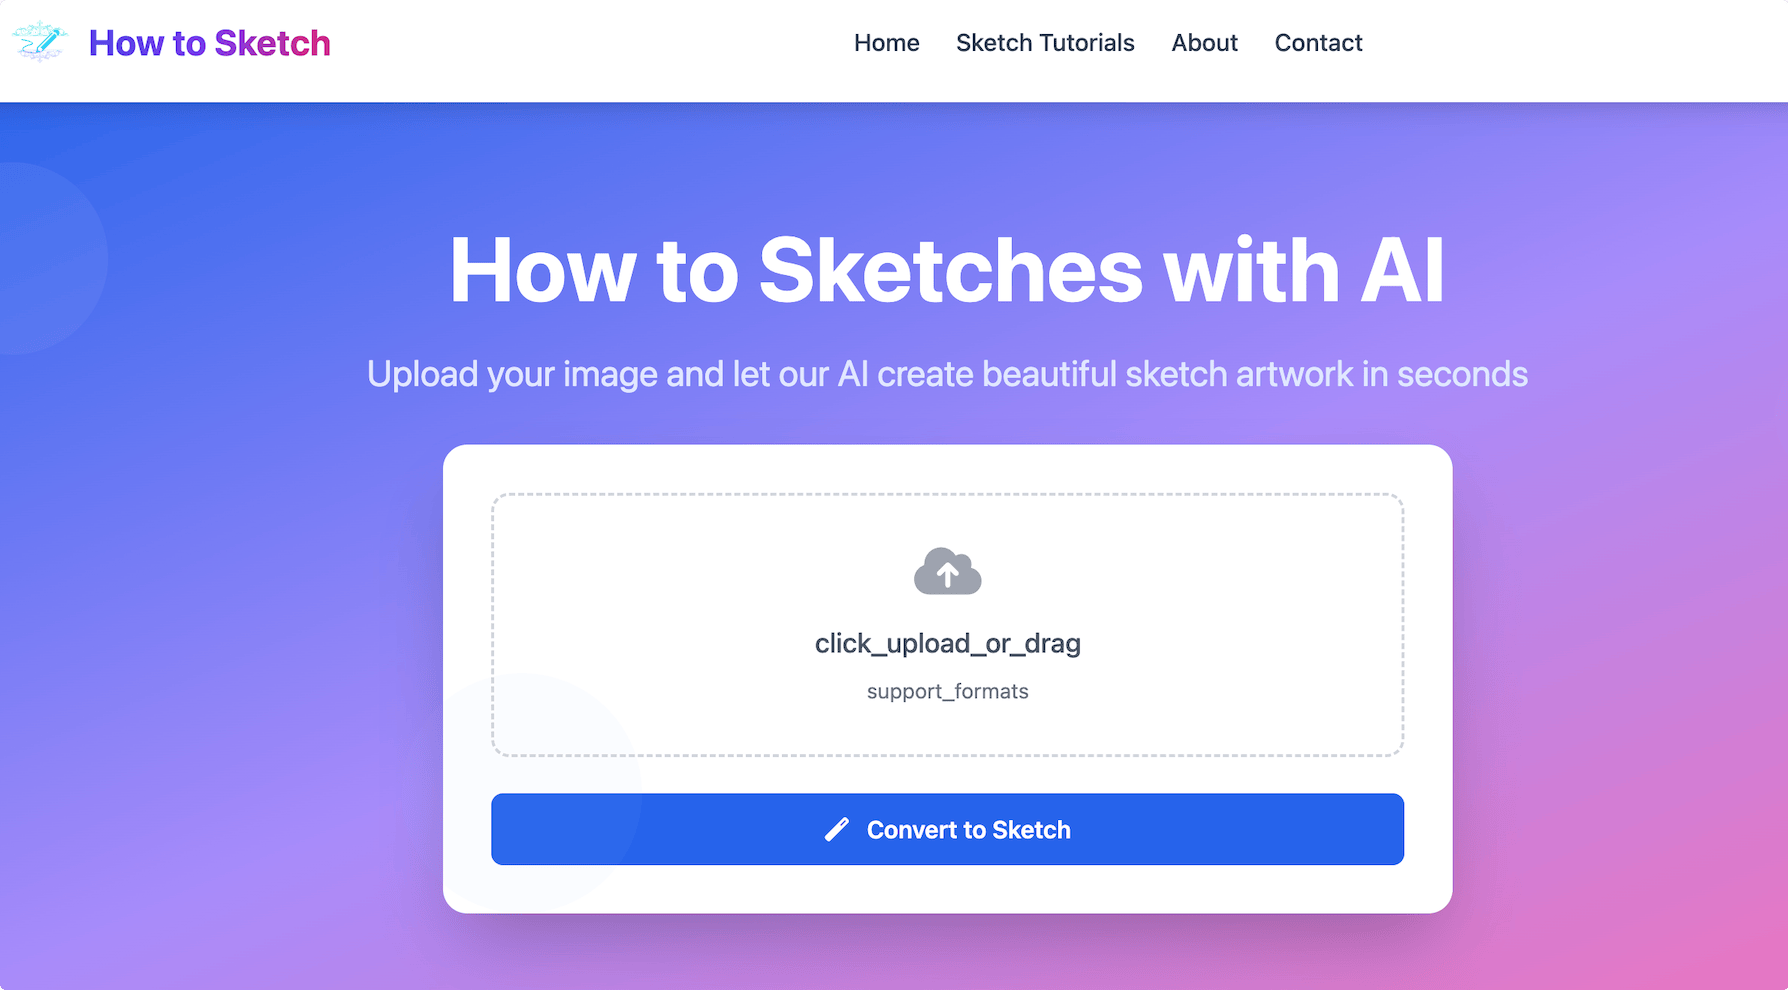This screenshot has height=990, width=1788.
Task: Click the "click_upload_or_drag" label
Action: click(947, 643)
